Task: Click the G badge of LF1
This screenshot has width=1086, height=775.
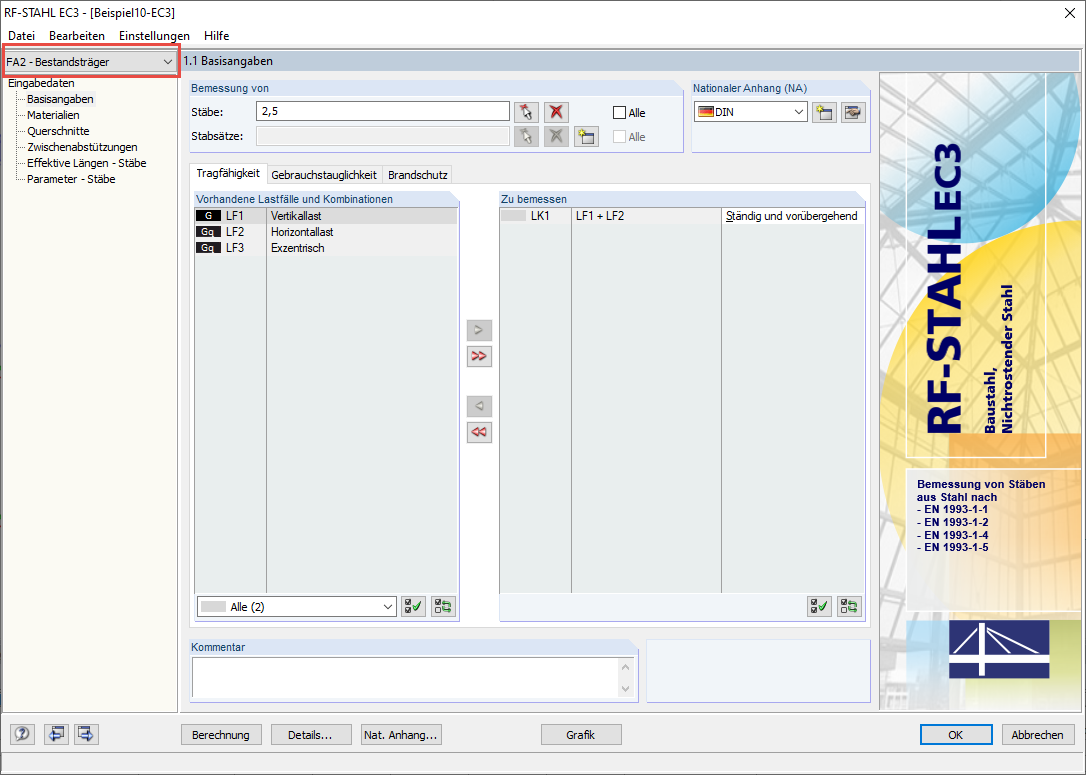Action: tap(208, 216)
